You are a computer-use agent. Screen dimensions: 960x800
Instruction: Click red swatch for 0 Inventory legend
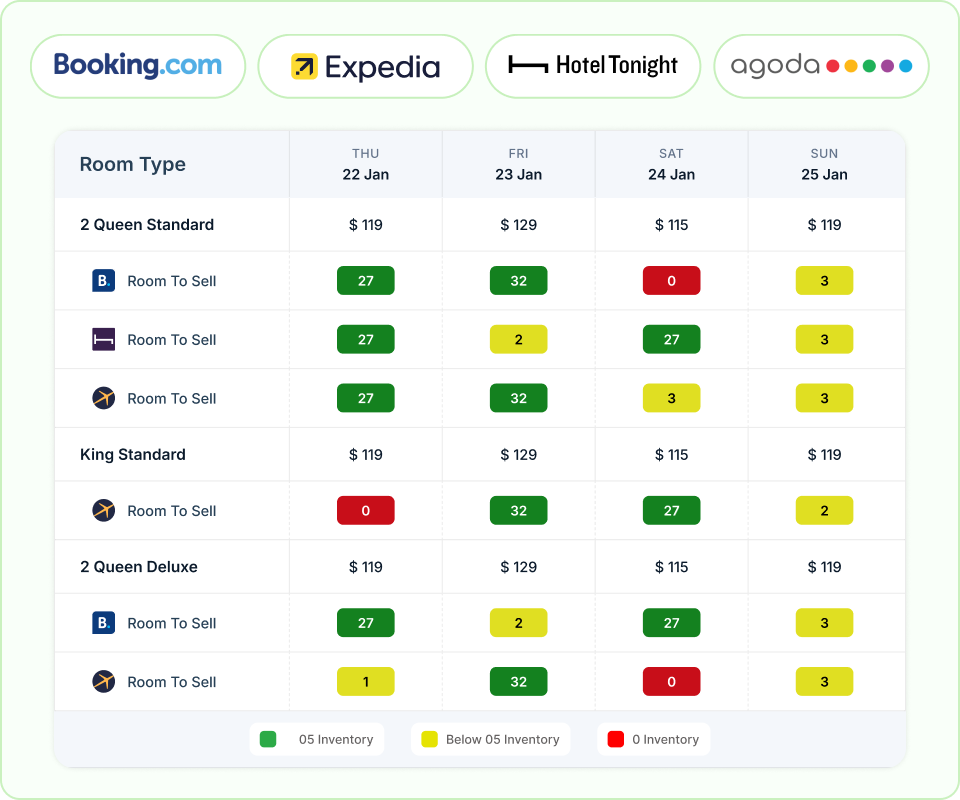point(615,739)
